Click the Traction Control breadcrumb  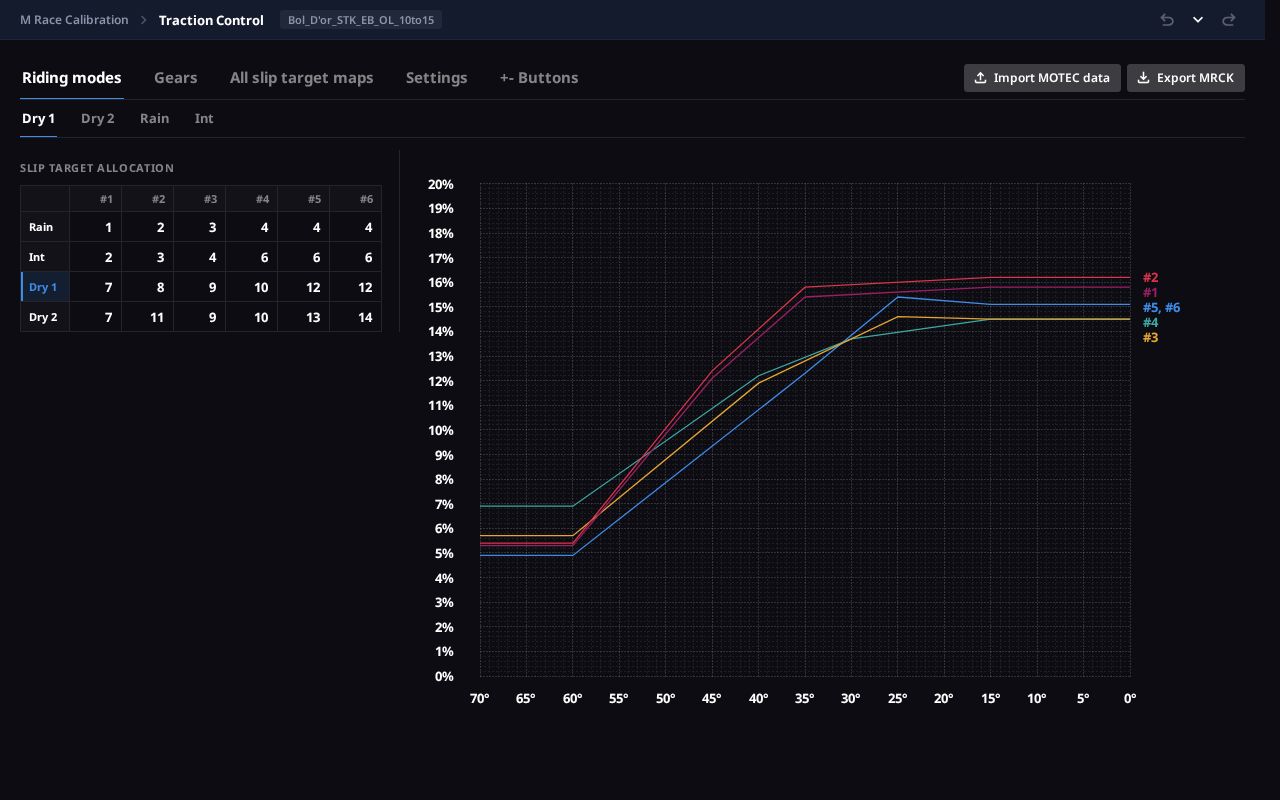211,20
